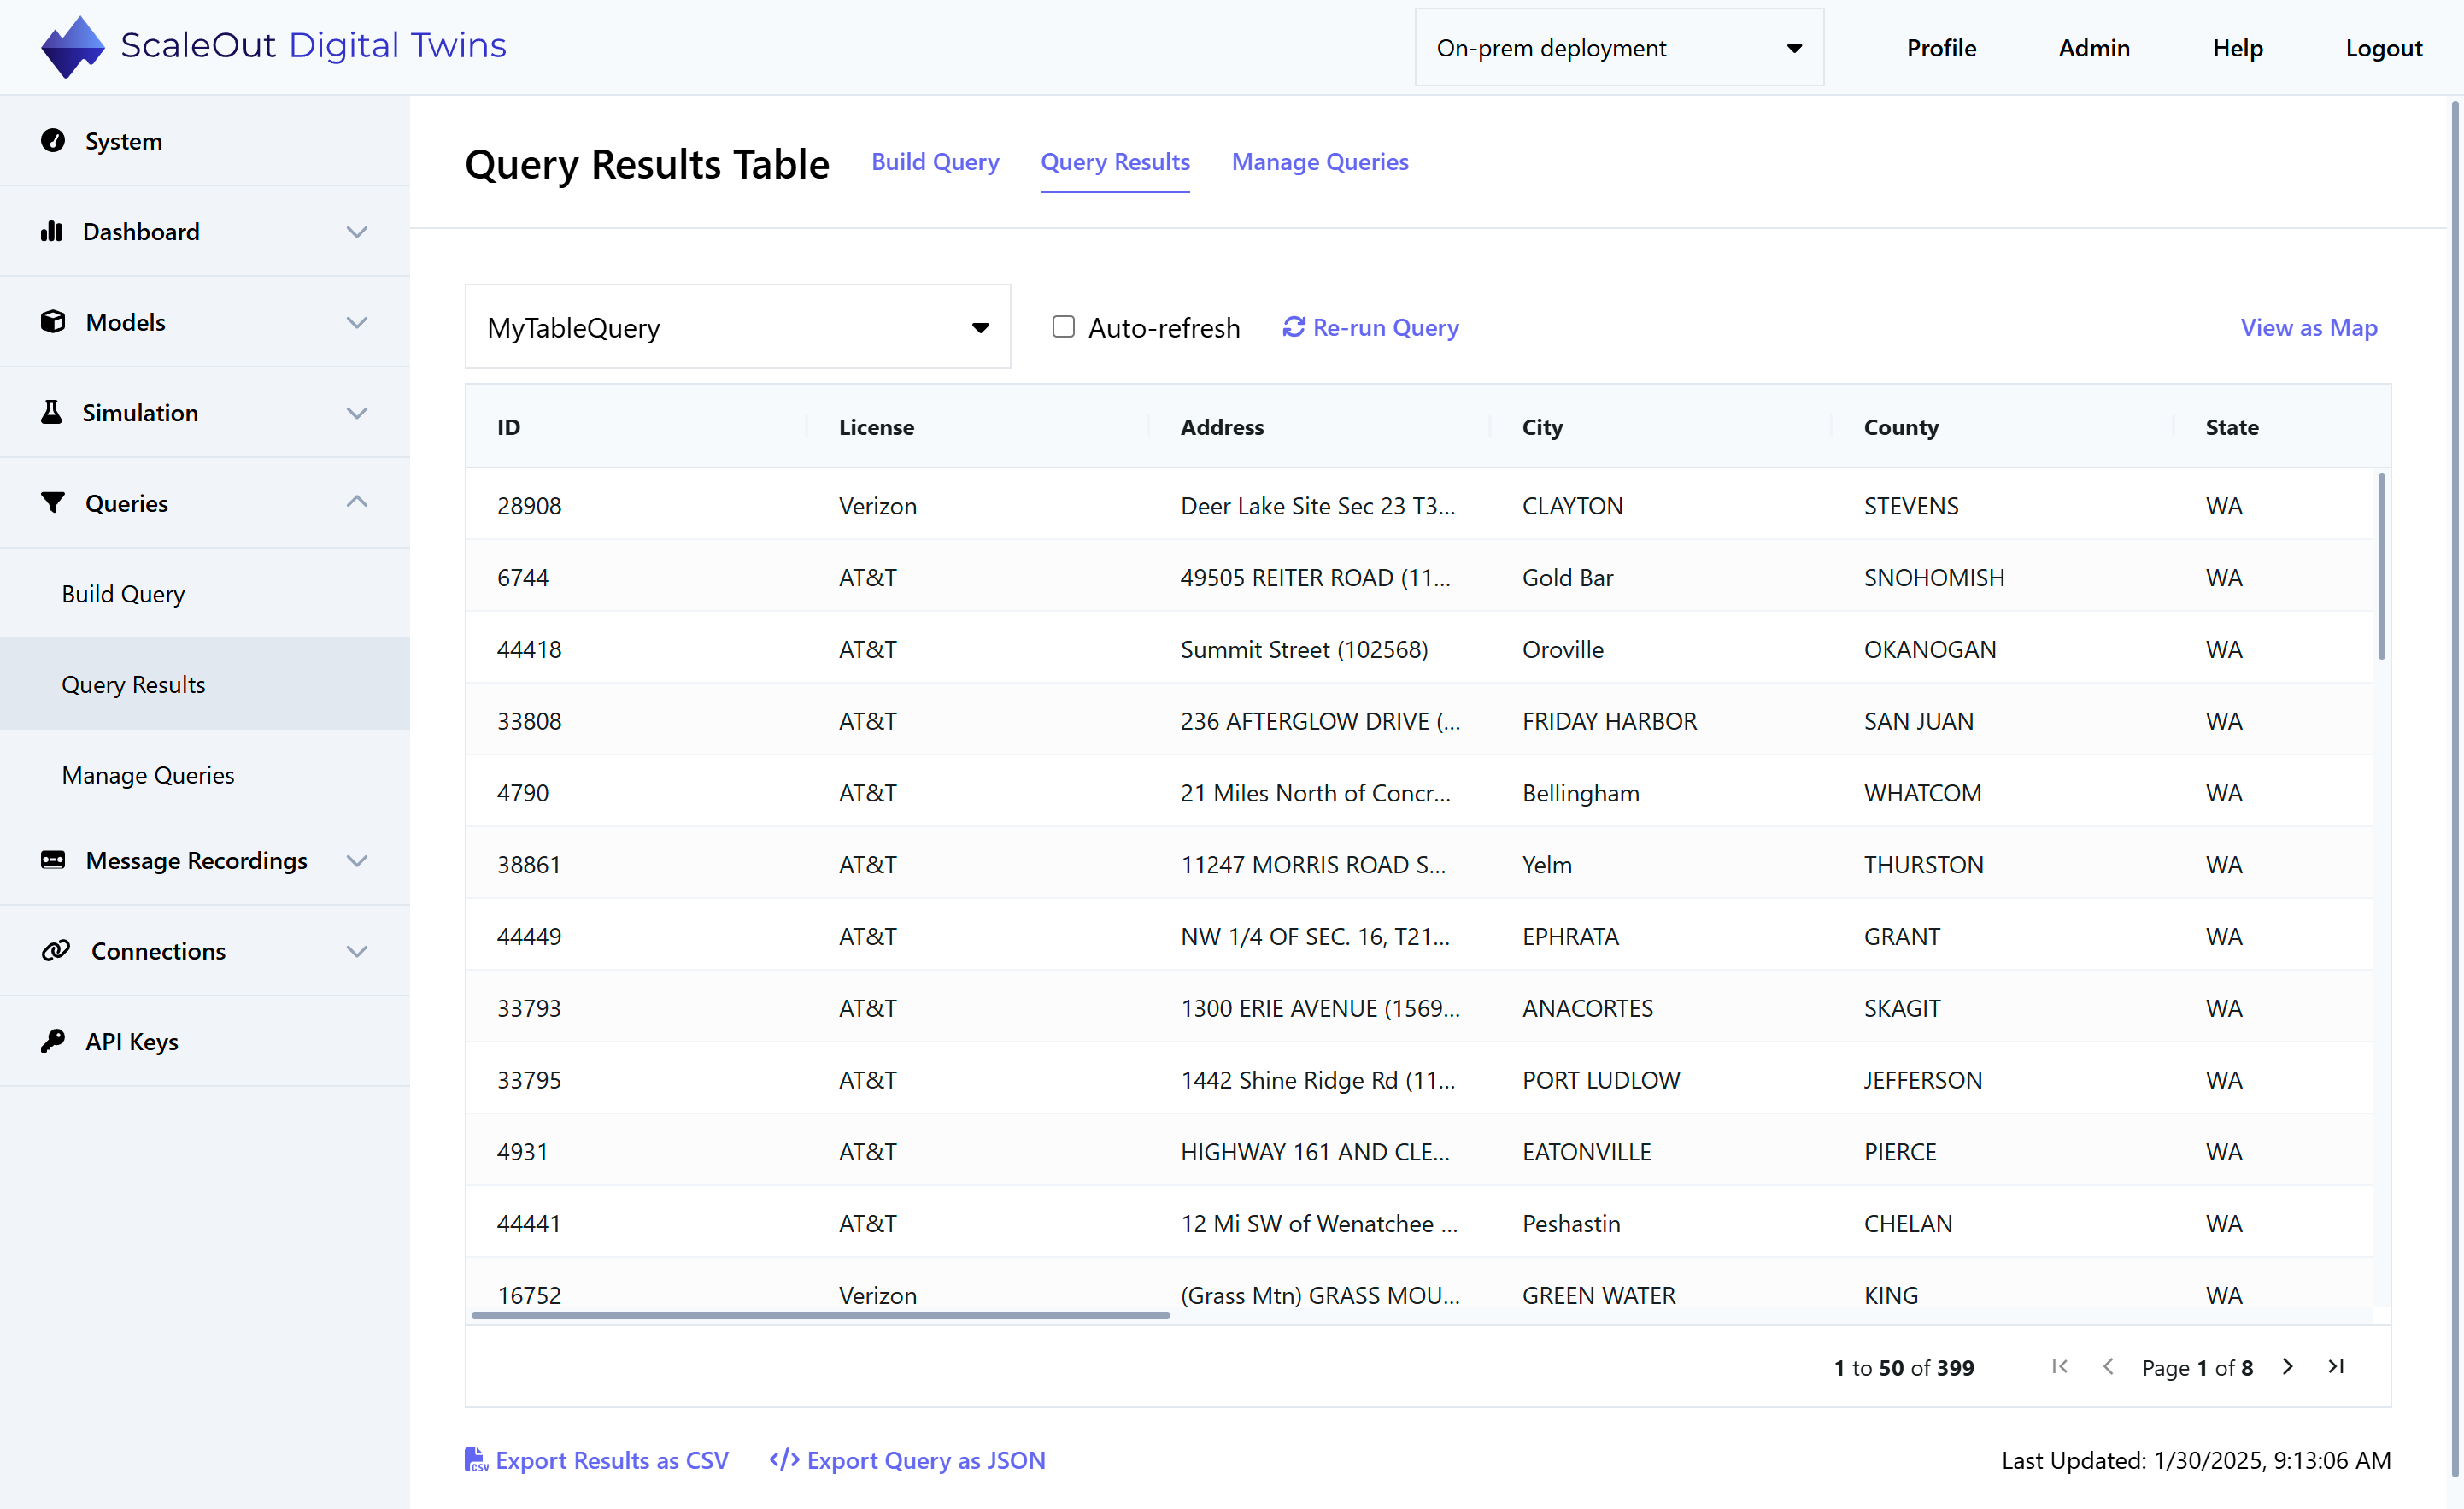Click the JSON code brackets icon
The image size is (2464, 1509).
(784, 1460)
